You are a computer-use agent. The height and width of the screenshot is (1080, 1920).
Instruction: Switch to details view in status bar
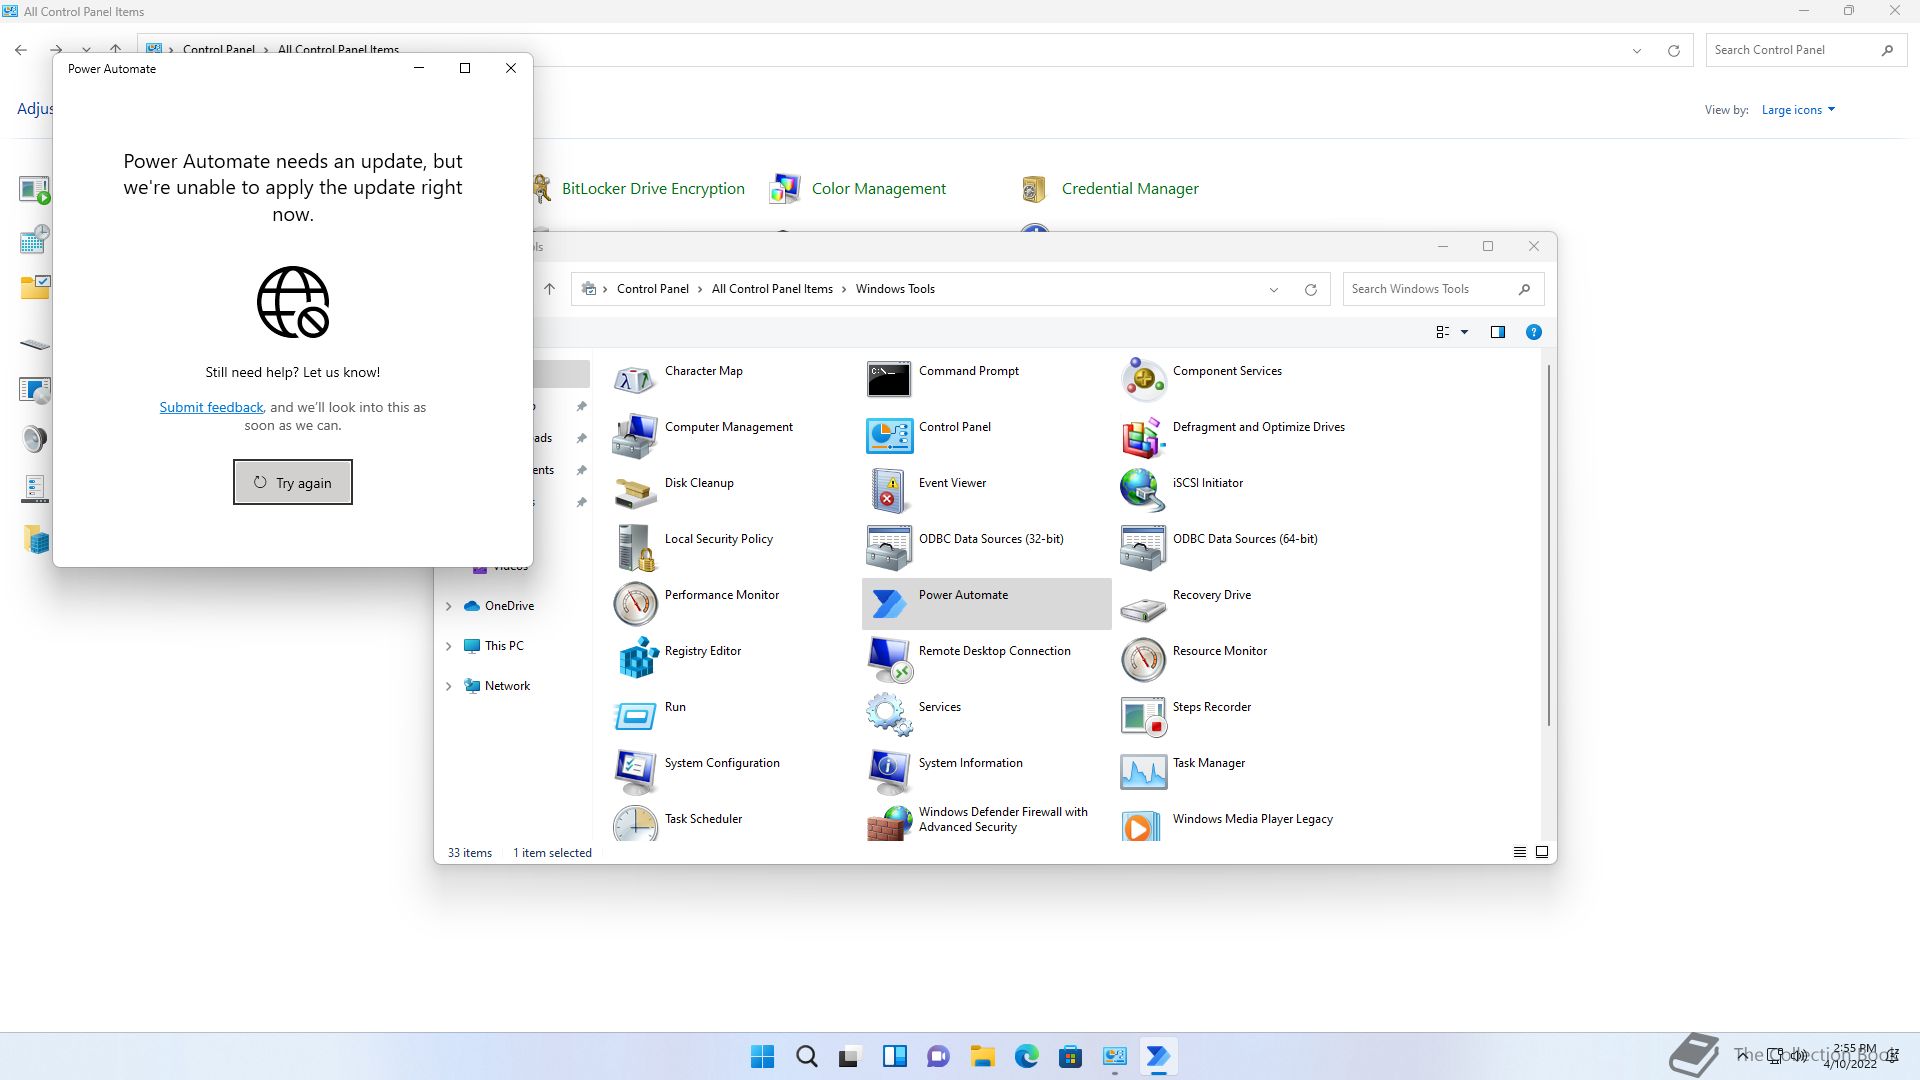pos(1519,852)
